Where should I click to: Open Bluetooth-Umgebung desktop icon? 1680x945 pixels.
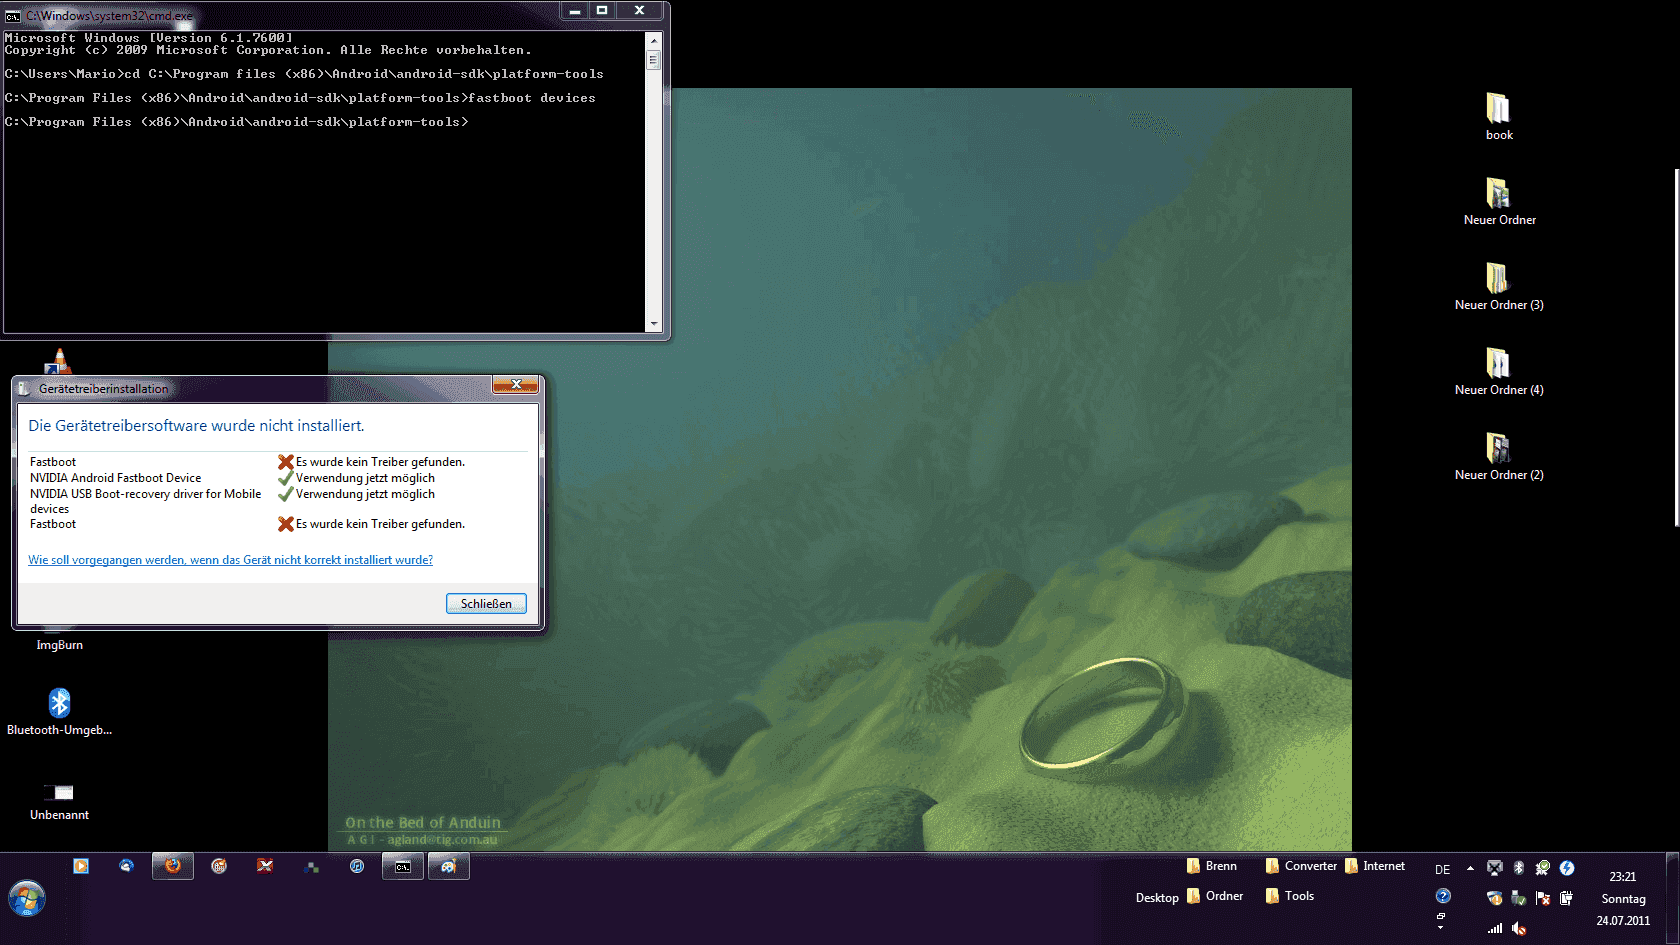[60, 711]
